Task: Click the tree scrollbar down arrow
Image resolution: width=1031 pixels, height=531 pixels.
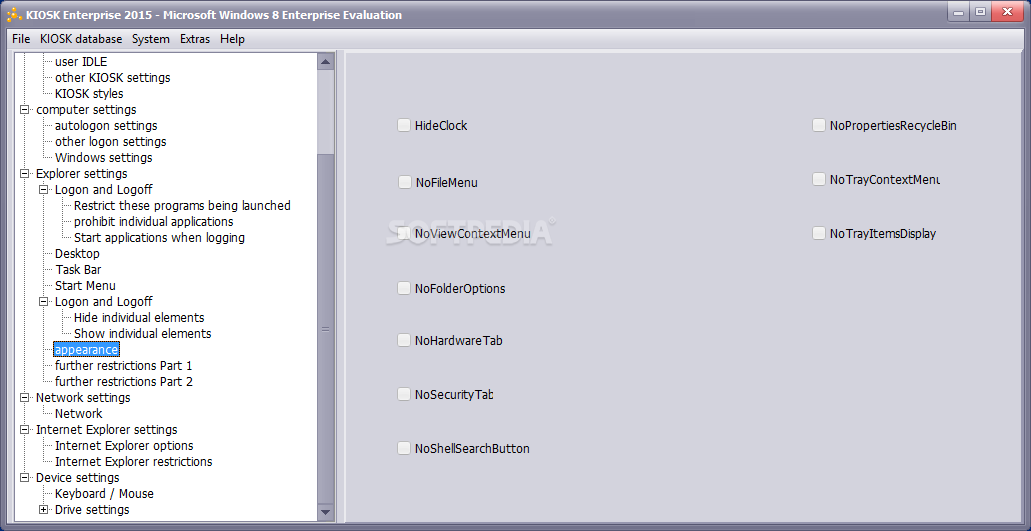Action: click(325, 512)
